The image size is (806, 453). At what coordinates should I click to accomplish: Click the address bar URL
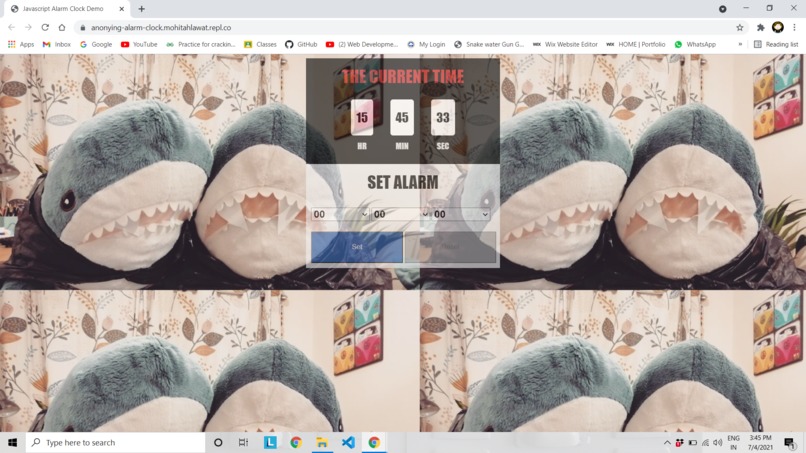[161, 28]
